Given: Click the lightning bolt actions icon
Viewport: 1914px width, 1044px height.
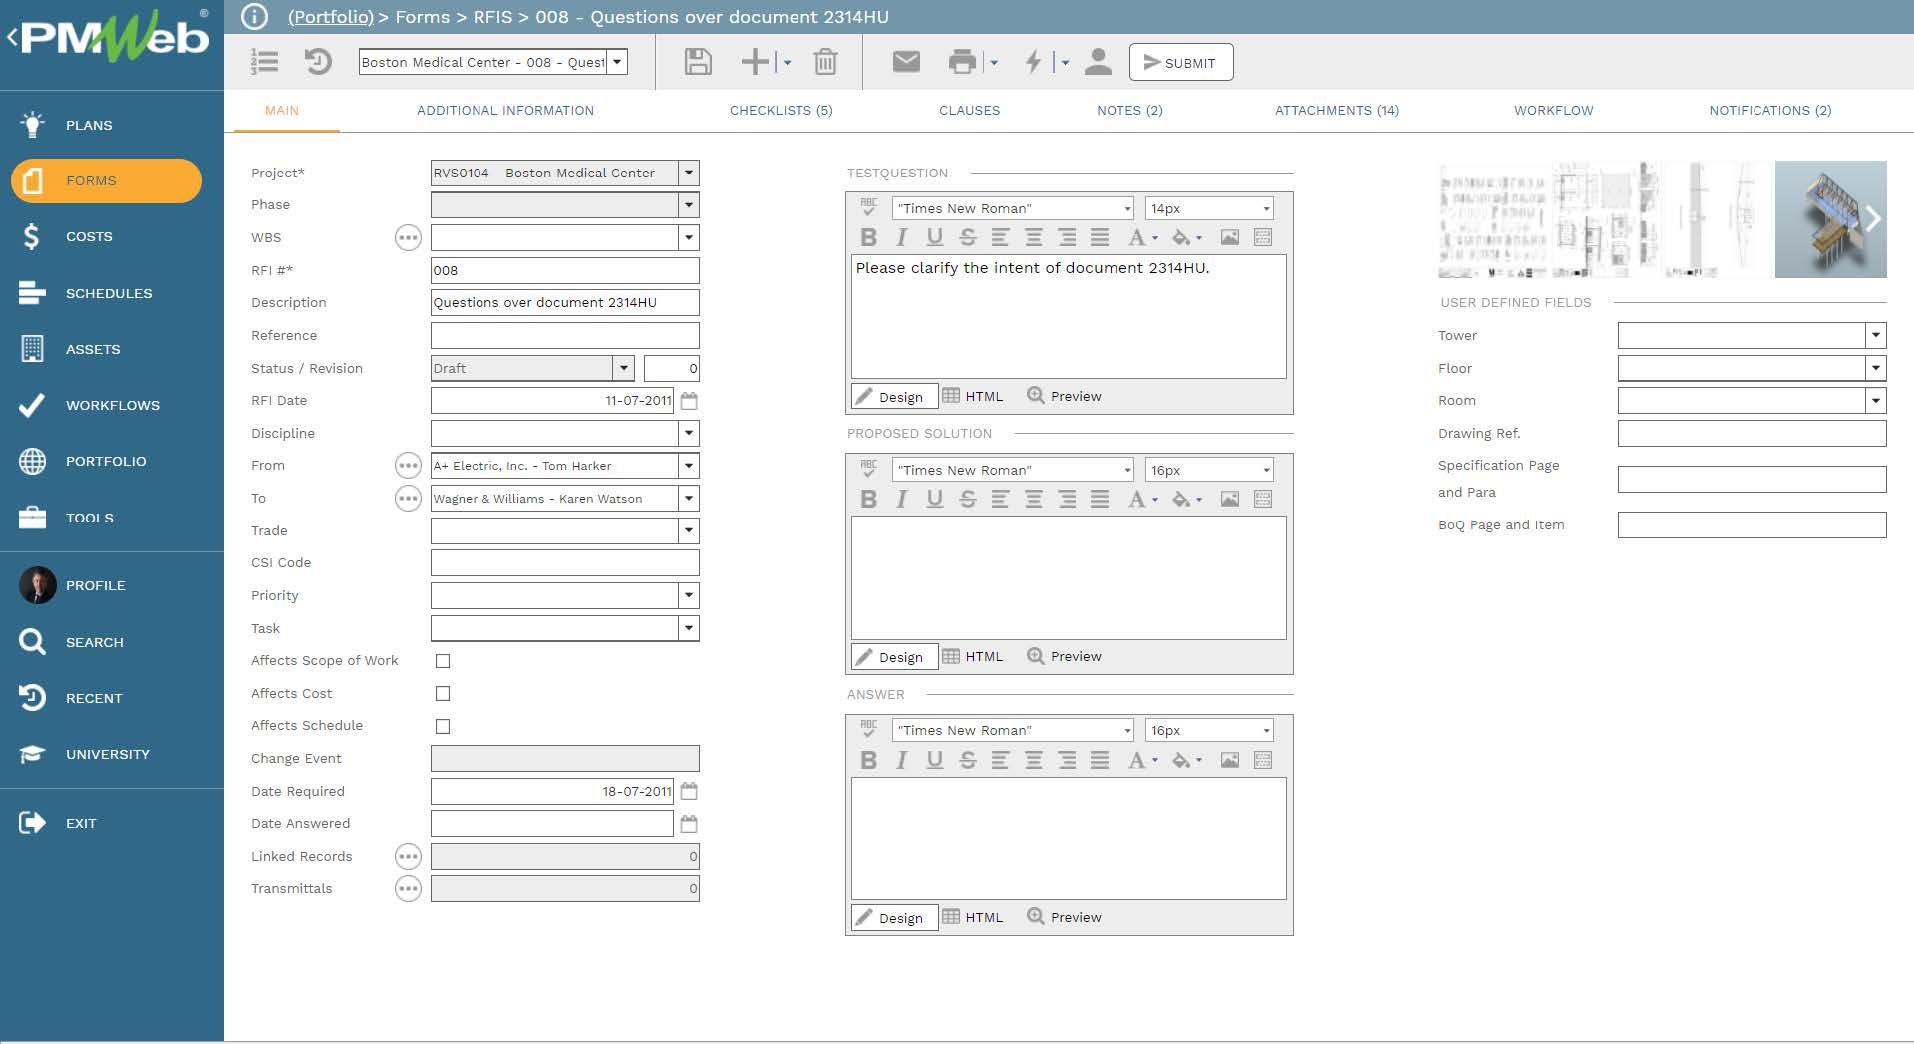Looking at the screenshot, I should click(x=1033, y=62).
